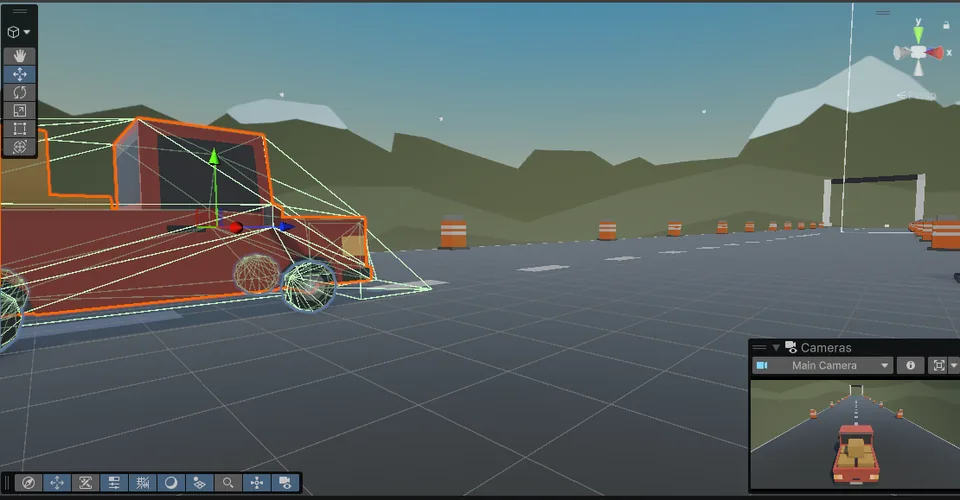
Task: Click the Main Camera preview thumbnail
Action: click(x=855, y=435)
